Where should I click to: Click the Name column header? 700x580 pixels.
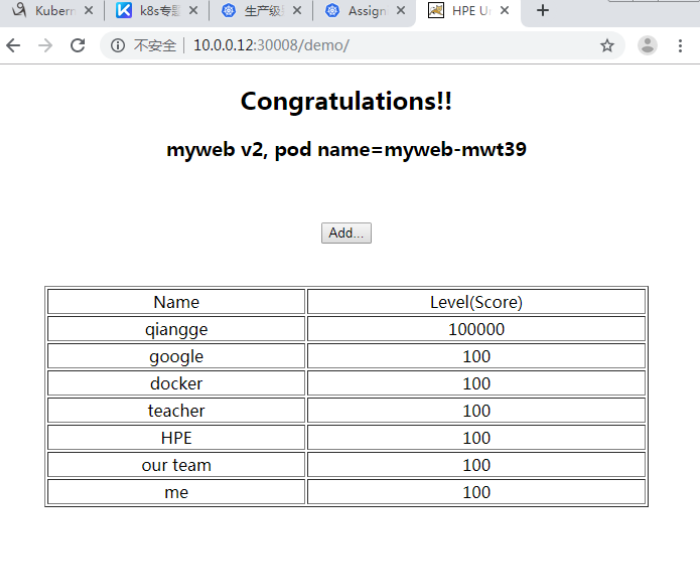(x=176, y=302)
